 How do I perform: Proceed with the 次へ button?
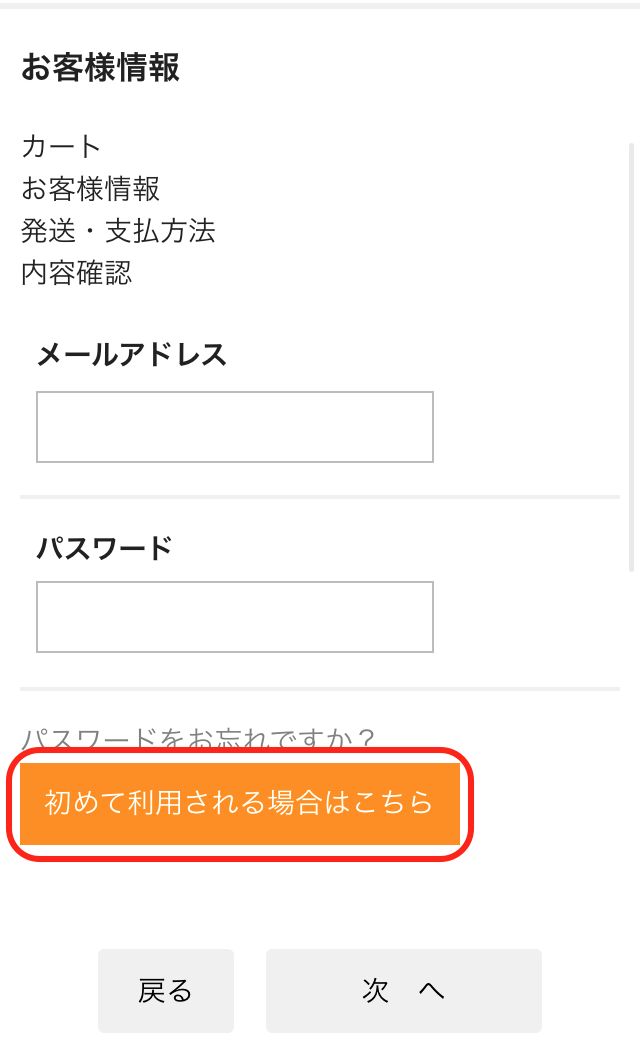(403, 990)
